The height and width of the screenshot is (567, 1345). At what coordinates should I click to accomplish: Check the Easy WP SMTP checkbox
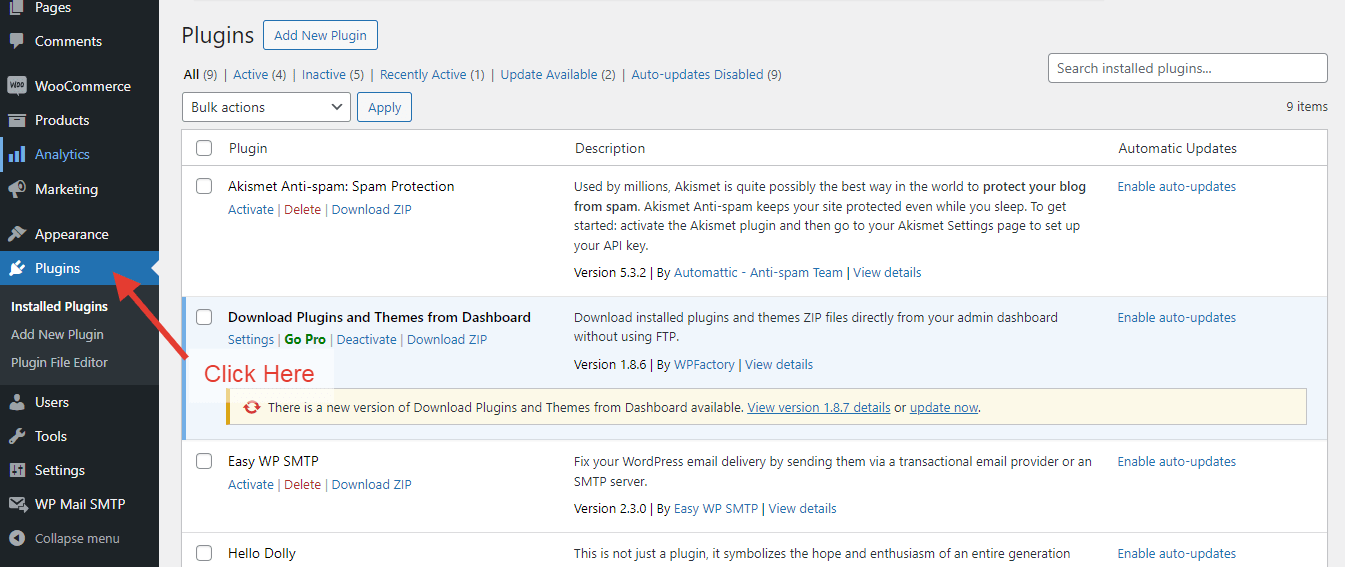[x=204, y=461]
